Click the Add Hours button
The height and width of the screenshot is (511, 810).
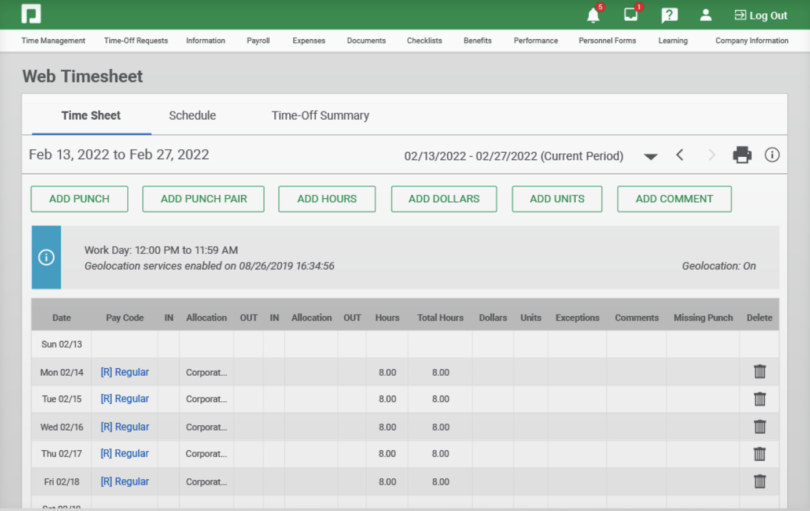coord(326,199)
